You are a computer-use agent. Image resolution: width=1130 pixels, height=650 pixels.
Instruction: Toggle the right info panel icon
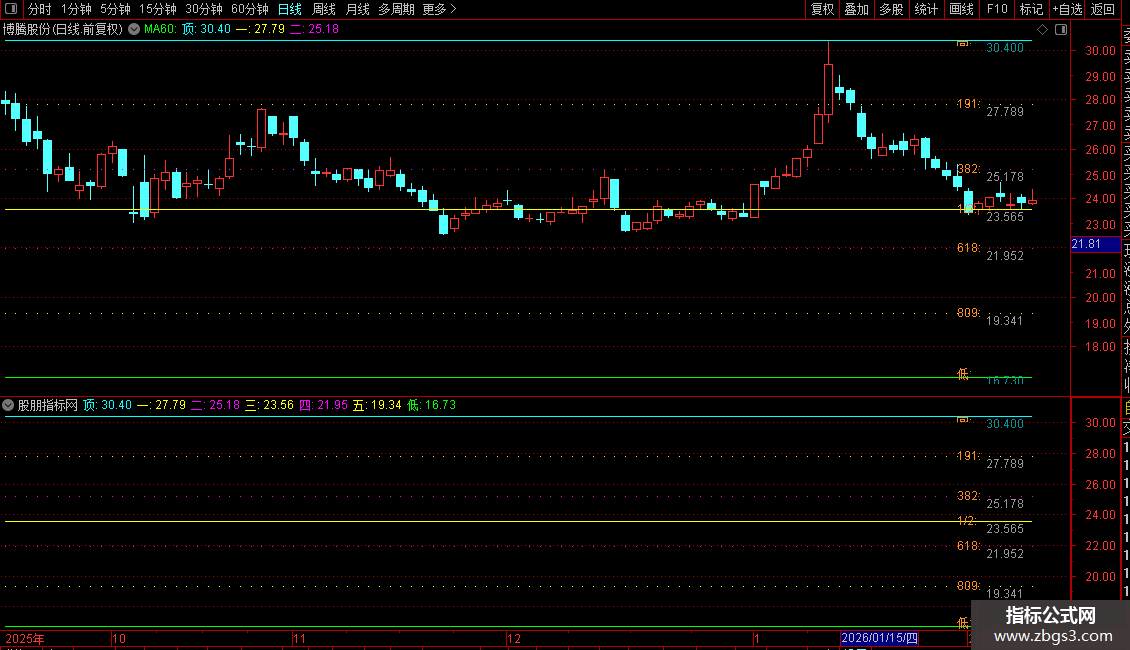click(x=1061, y=30)
